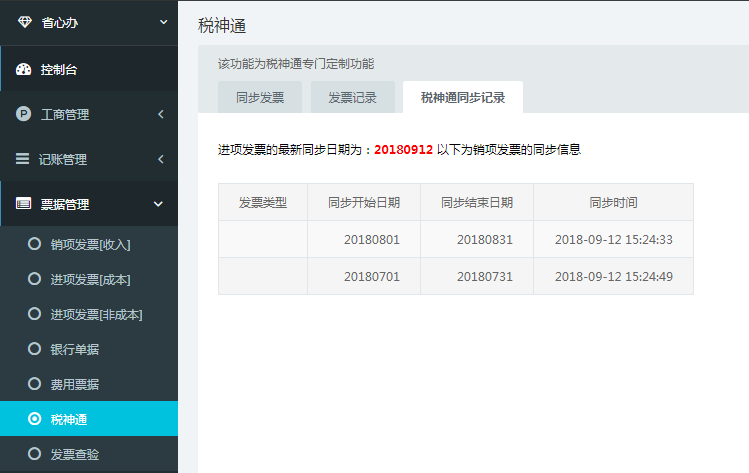Click the 税神通 page heading
The height and width of the screenshot is (473, 749).
pyautogui.click(x=222, y=25)
